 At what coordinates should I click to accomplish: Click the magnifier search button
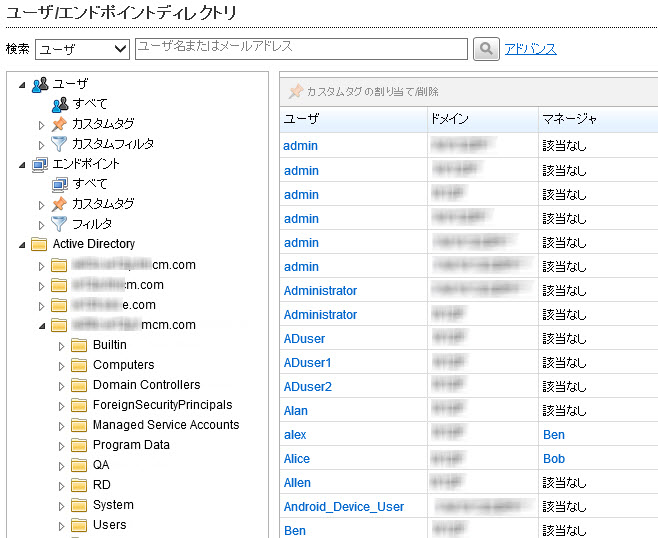pyautogui.click(x=486, y=49)
